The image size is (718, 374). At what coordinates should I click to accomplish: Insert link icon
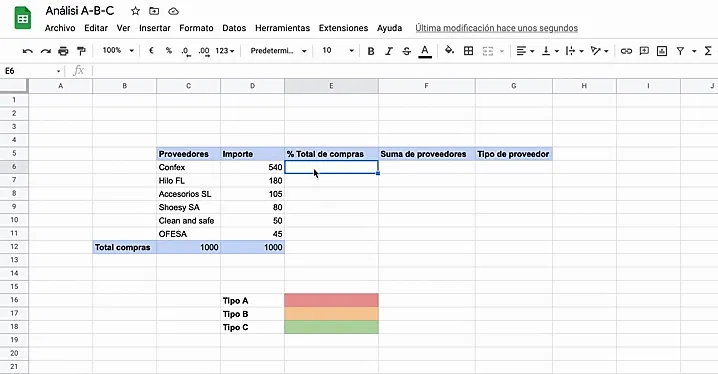pyautogui.click(x=626, y=51)
